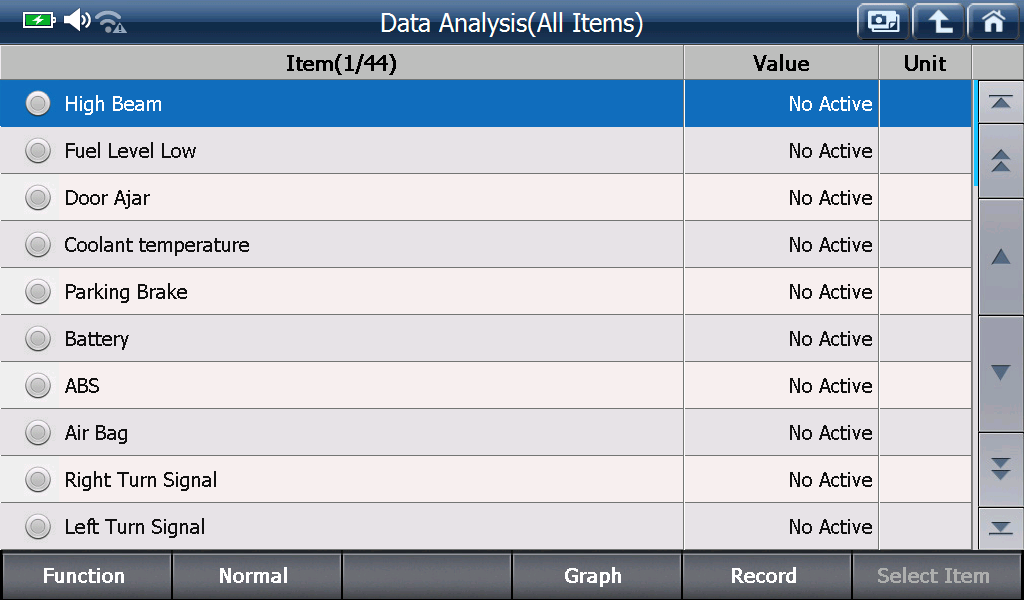This screenshot has width=1024, height=600.
Task: Go to home screen via house icon
Action: click(993, 22)
